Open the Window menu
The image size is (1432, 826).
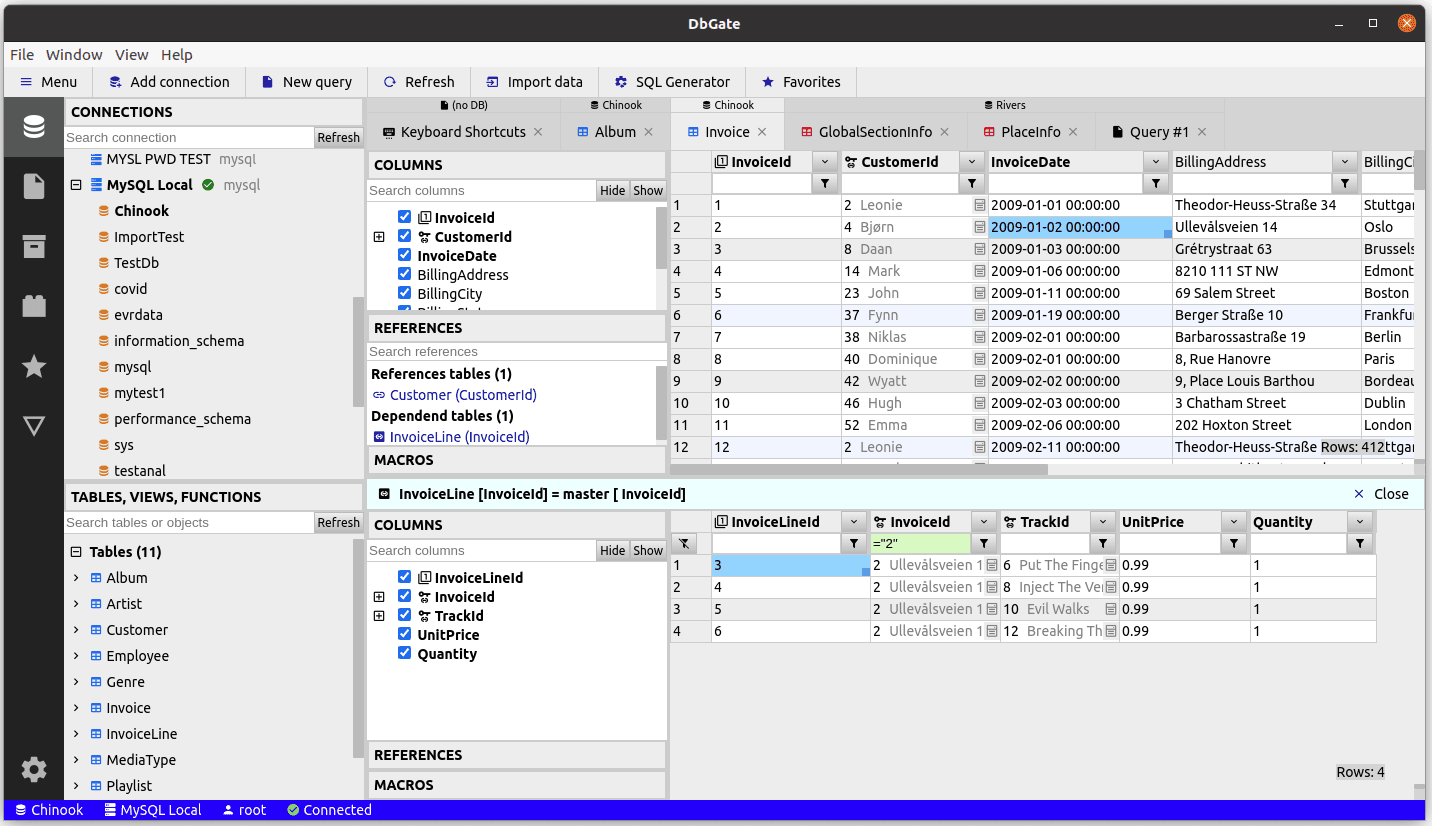74,54
